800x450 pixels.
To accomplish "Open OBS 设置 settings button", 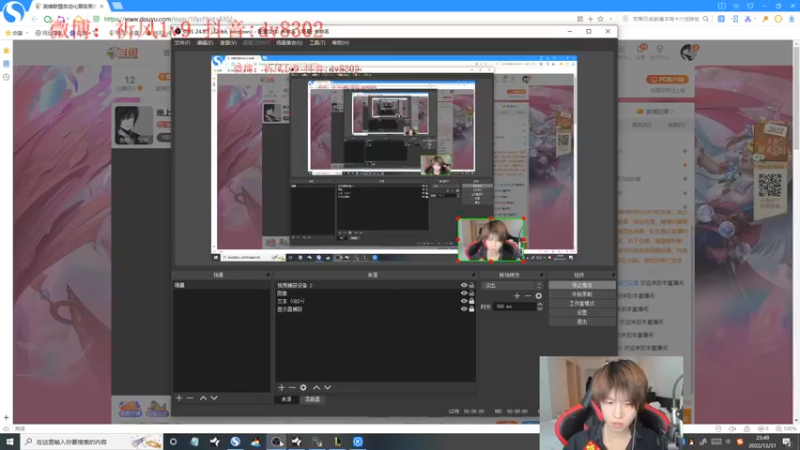I will 582,312.
